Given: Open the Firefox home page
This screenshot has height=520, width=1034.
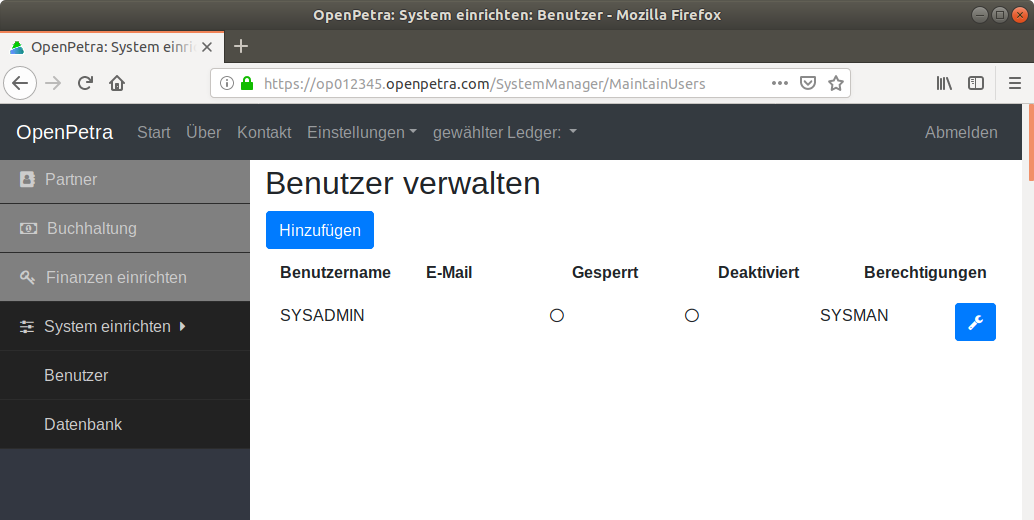Looking at the screenshot, I should point(117,83).
